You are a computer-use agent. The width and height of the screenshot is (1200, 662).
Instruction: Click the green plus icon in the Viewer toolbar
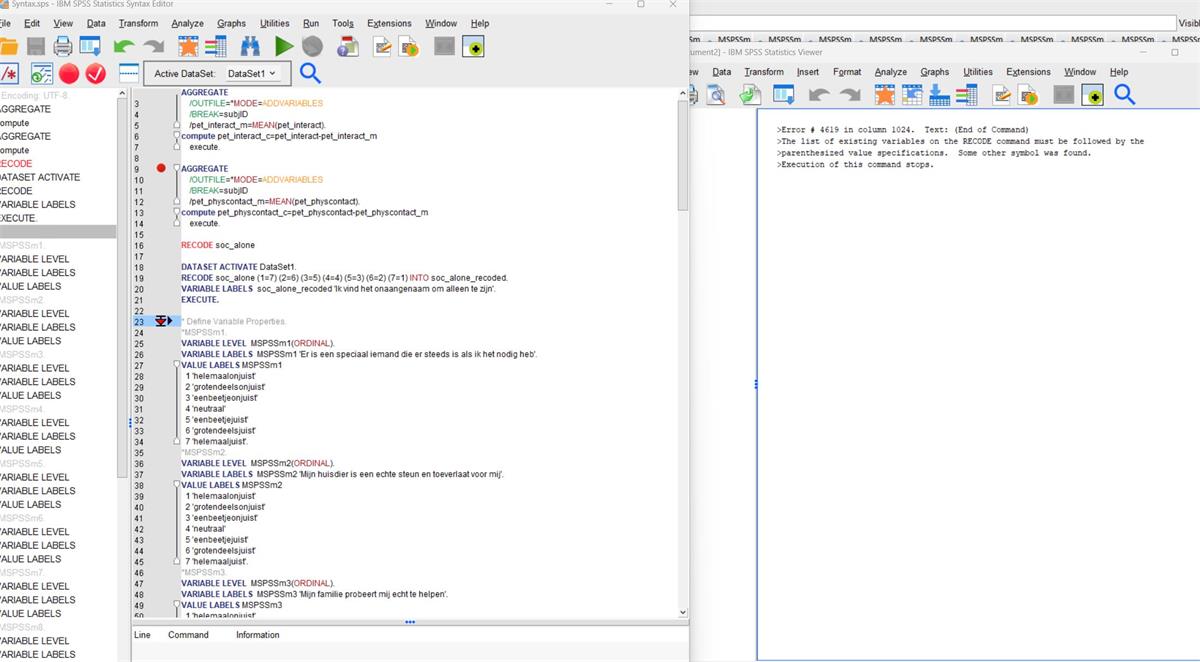pyautogui.click(x=1092, y=94)
